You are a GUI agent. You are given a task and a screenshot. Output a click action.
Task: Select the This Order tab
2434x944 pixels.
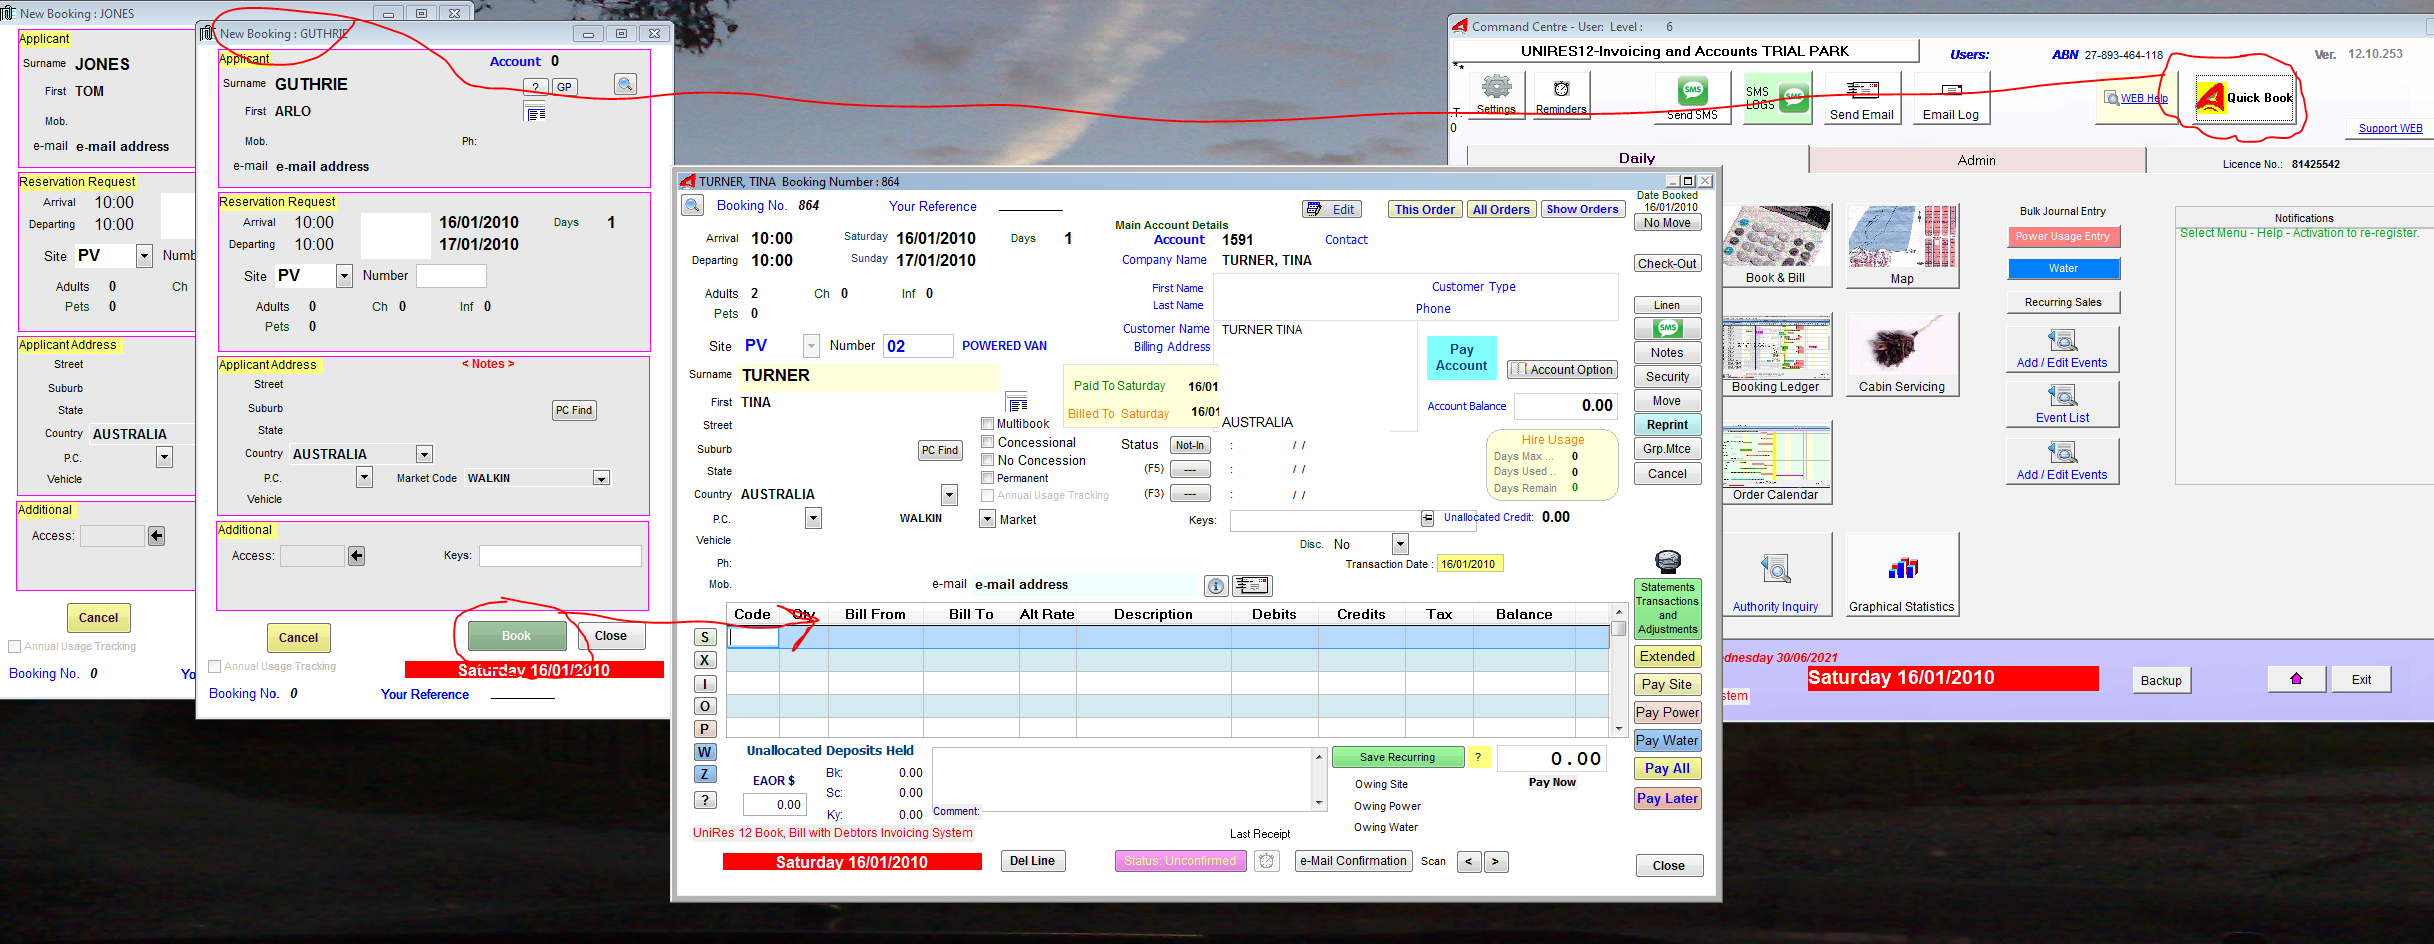[x=1424, y=209]
